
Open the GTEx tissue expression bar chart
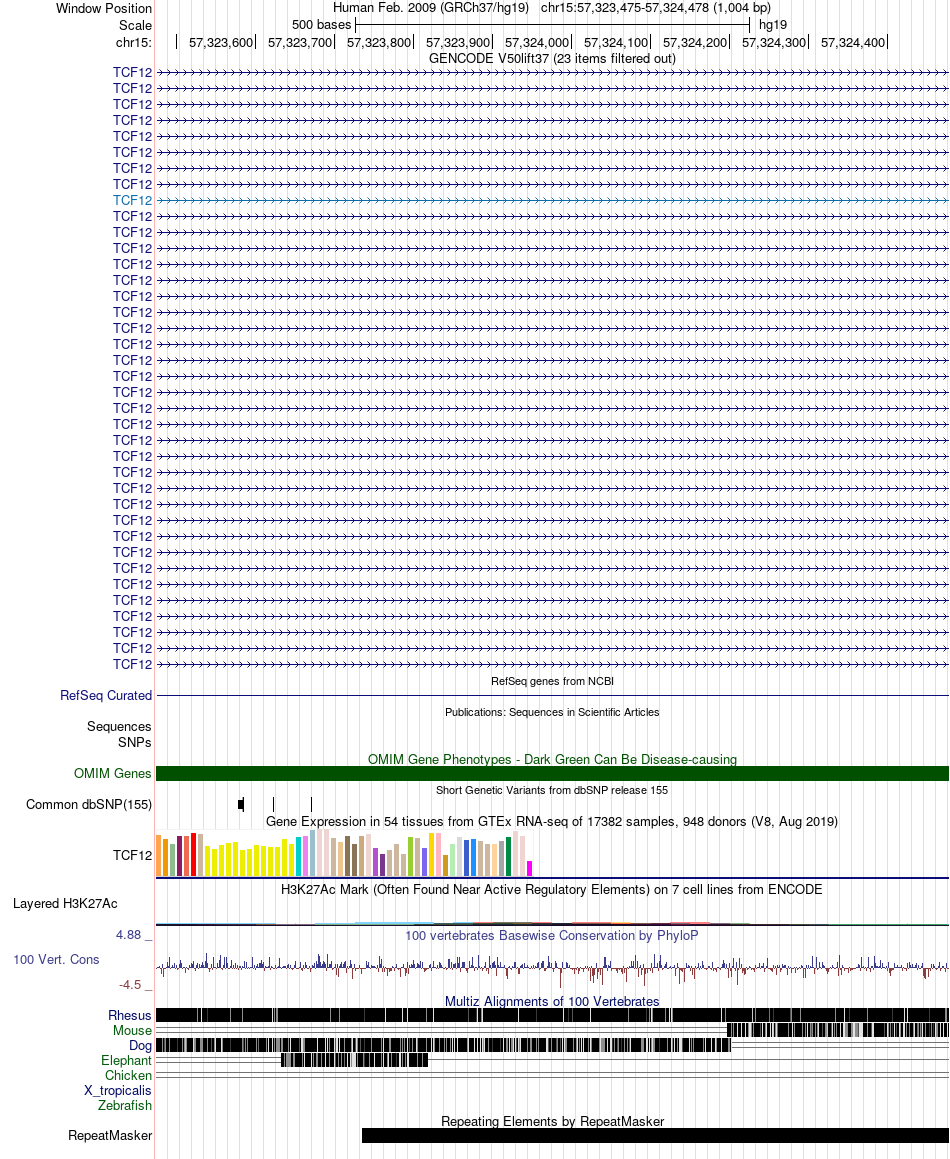click(x=345, y=853)
